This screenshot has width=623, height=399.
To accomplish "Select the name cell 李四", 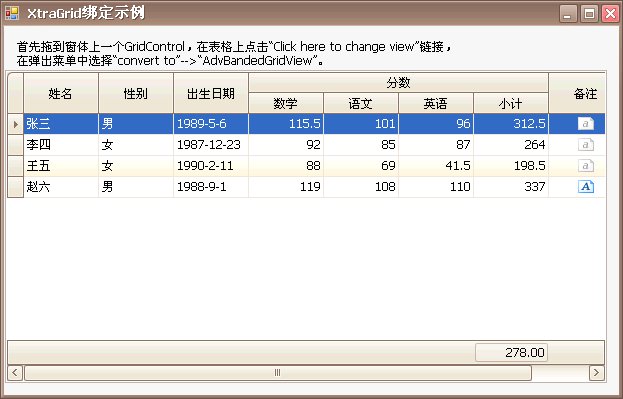I will click(61, 145).
